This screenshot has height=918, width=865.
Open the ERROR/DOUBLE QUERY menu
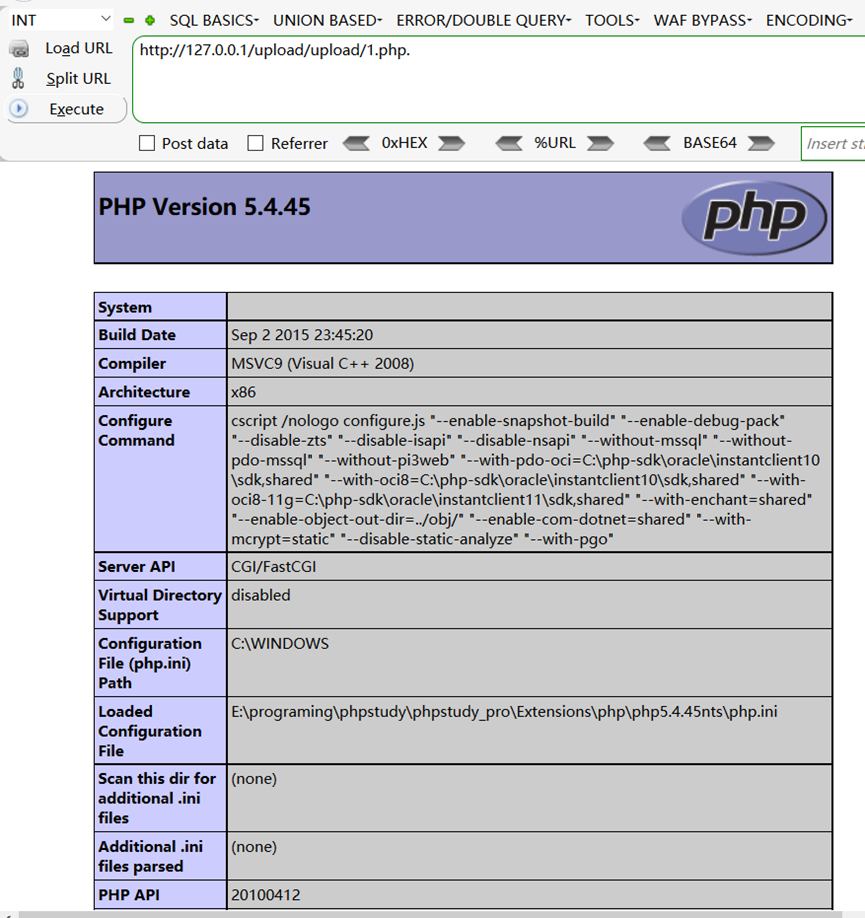pyautogui.click(x=483, y=20)
